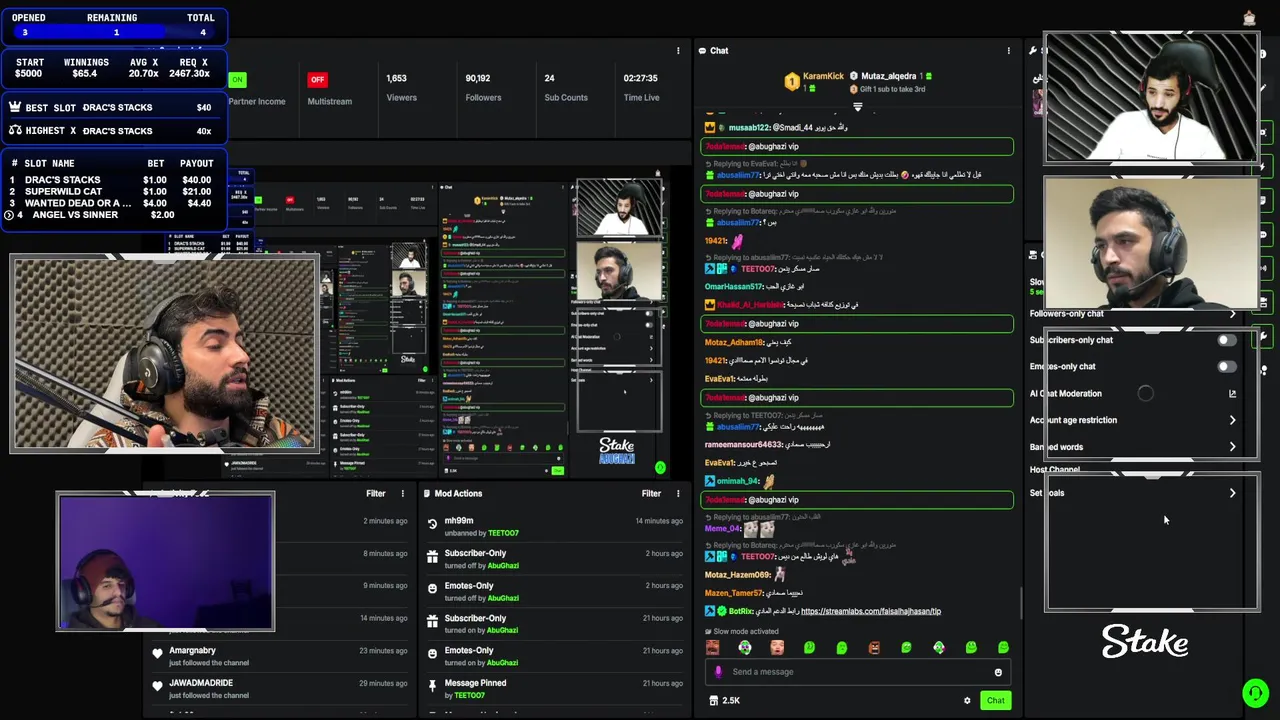This screenshot has width=1280, height=720.
Task: Click JAWADMADRIDE follower entry
Action: [282, 688]
